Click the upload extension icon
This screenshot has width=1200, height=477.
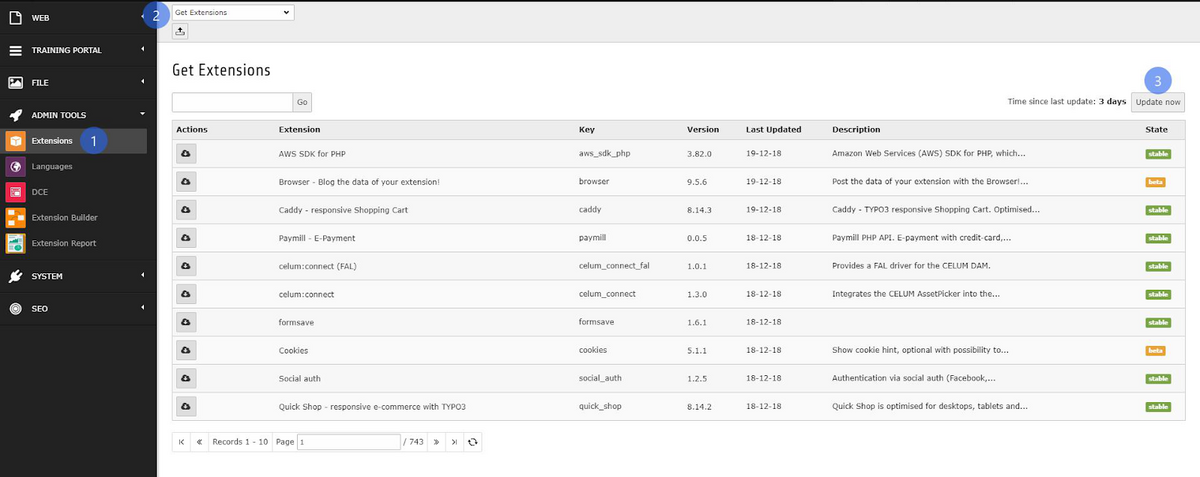coord(180,31)
